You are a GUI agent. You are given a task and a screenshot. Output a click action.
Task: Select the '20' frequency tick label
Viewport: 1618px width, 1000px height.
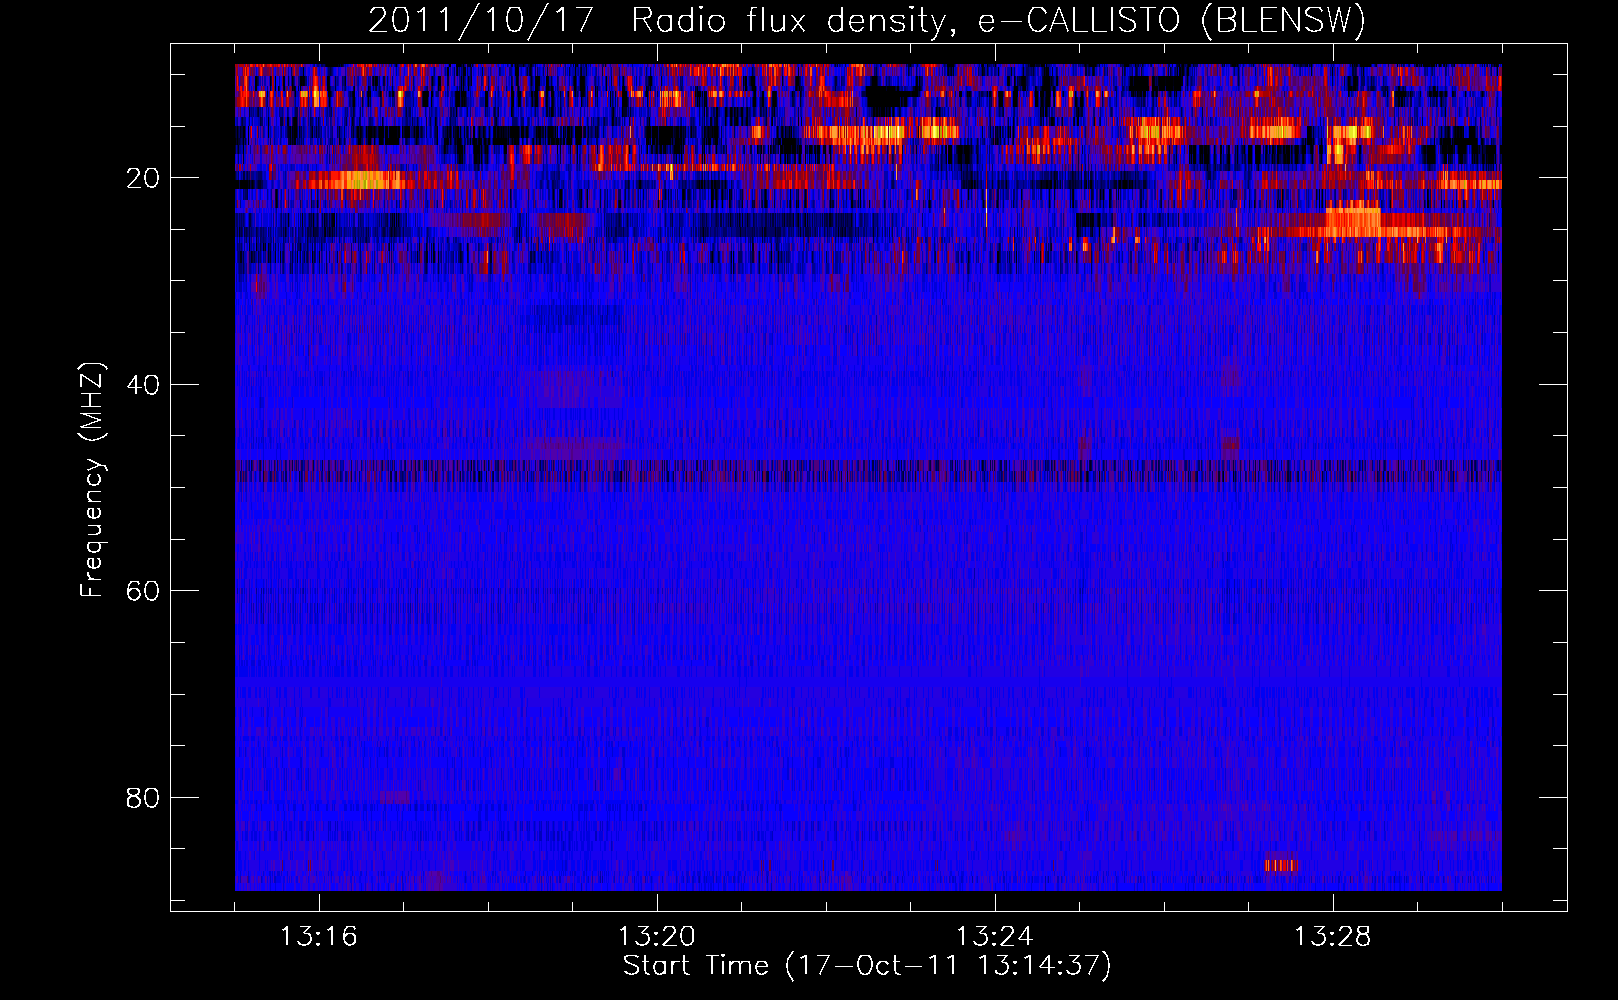click(x=144, y=178)
